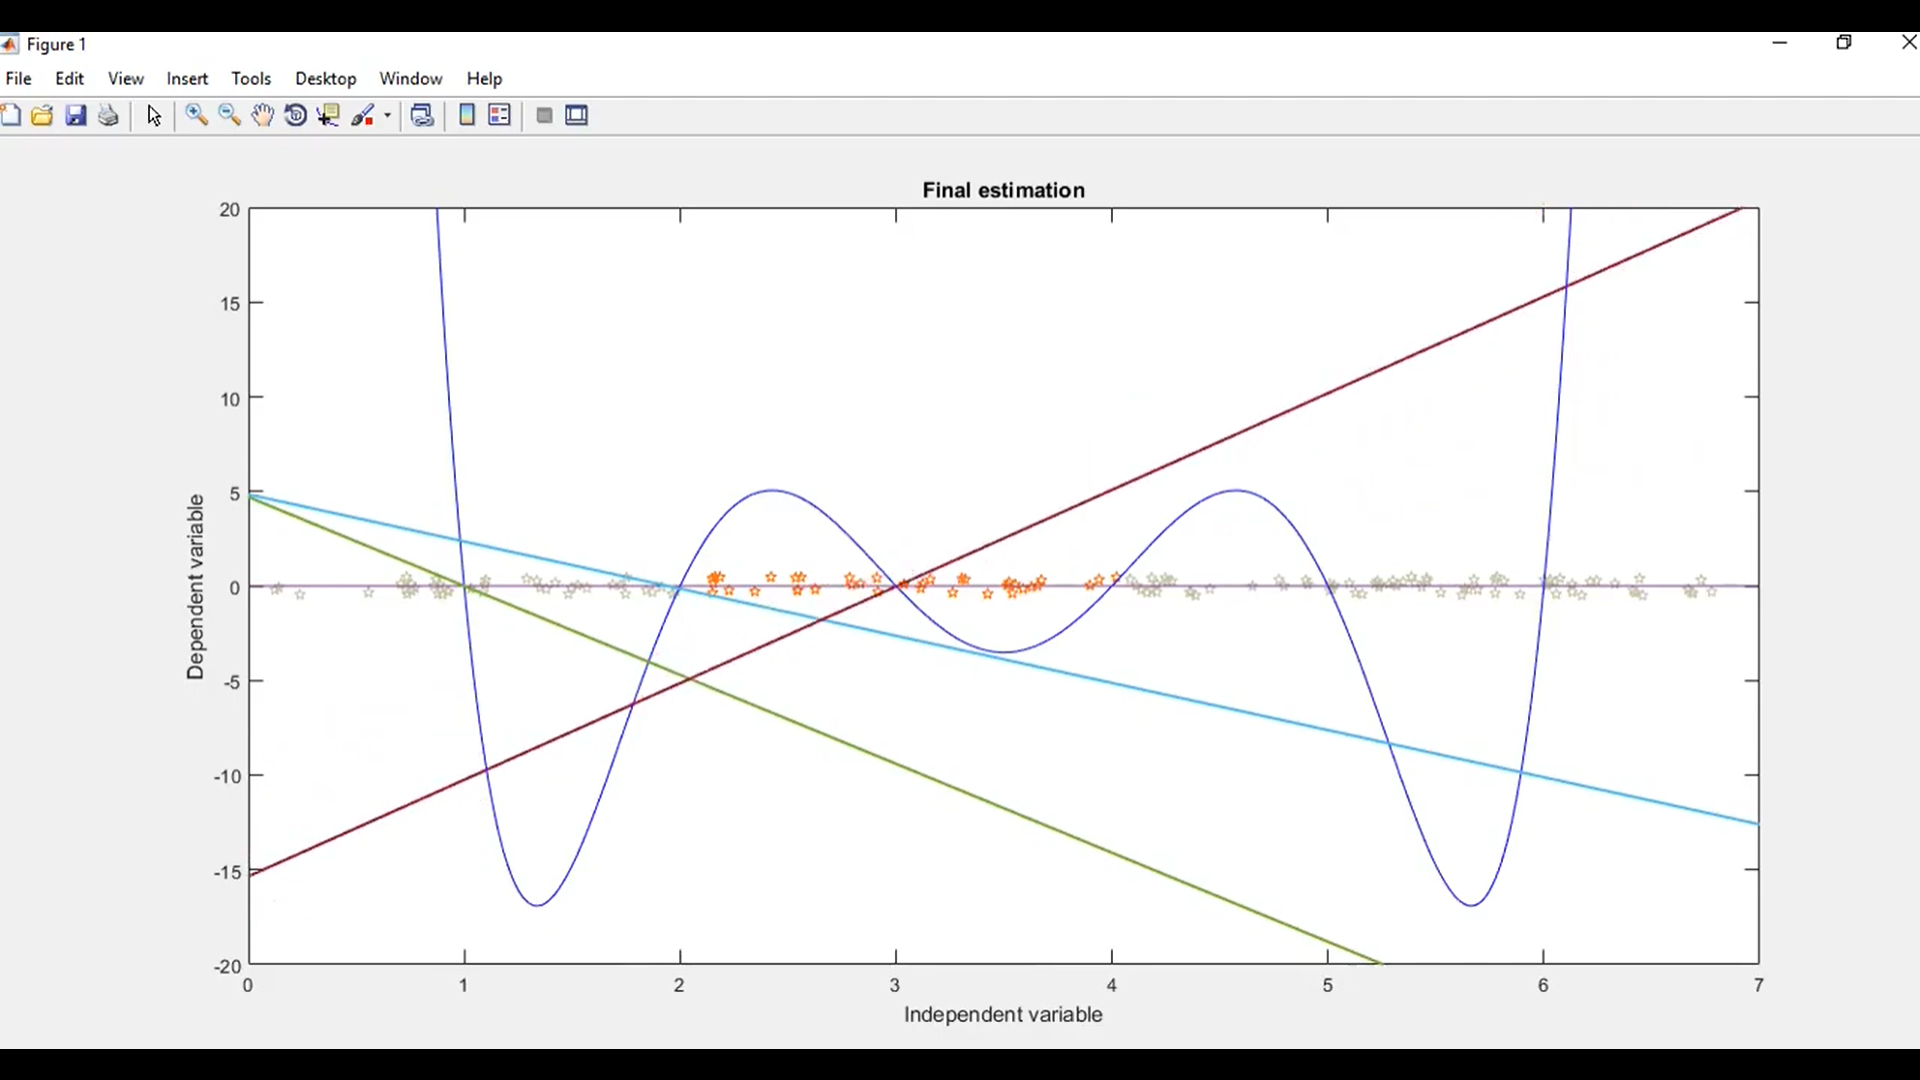
Task: Select the 'Independent variable' x-axis label
Action: (1003, 1016)
